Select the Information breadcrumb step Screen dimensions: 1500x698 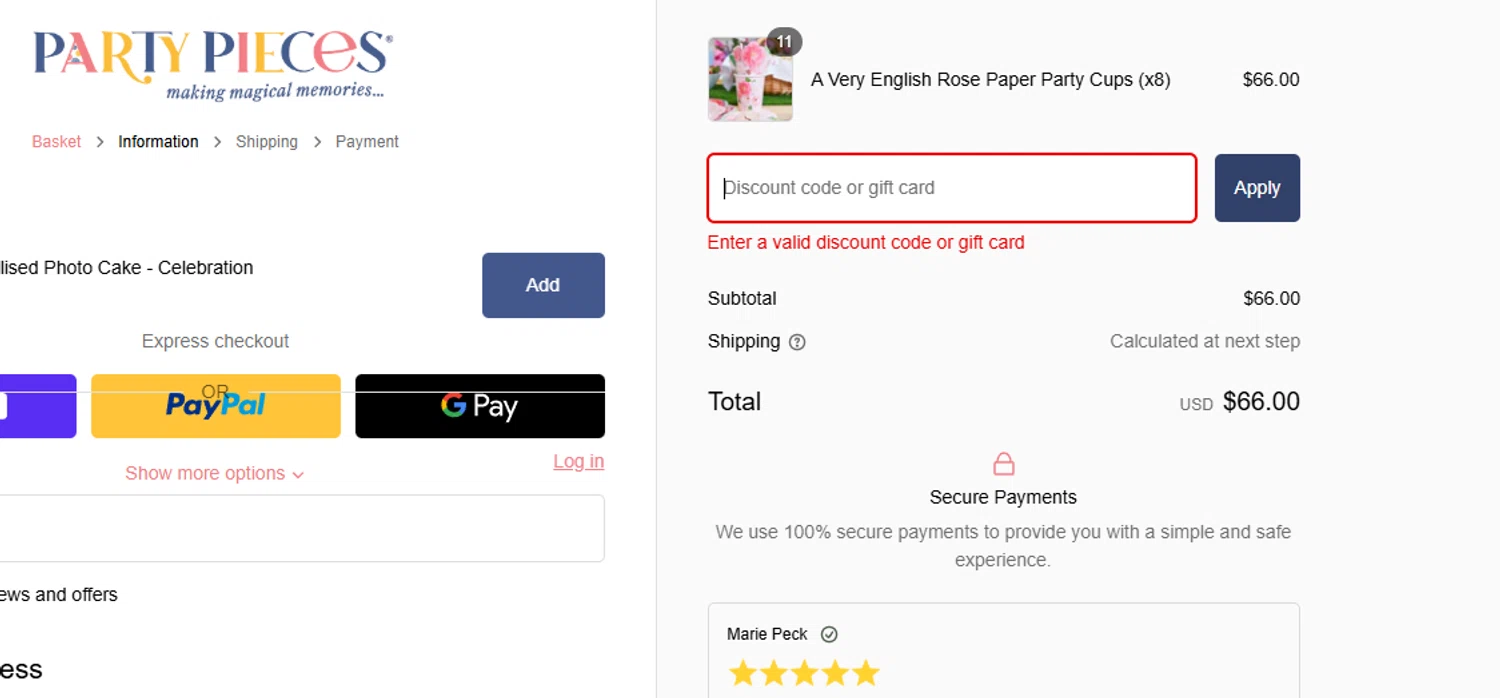(158, 142)
